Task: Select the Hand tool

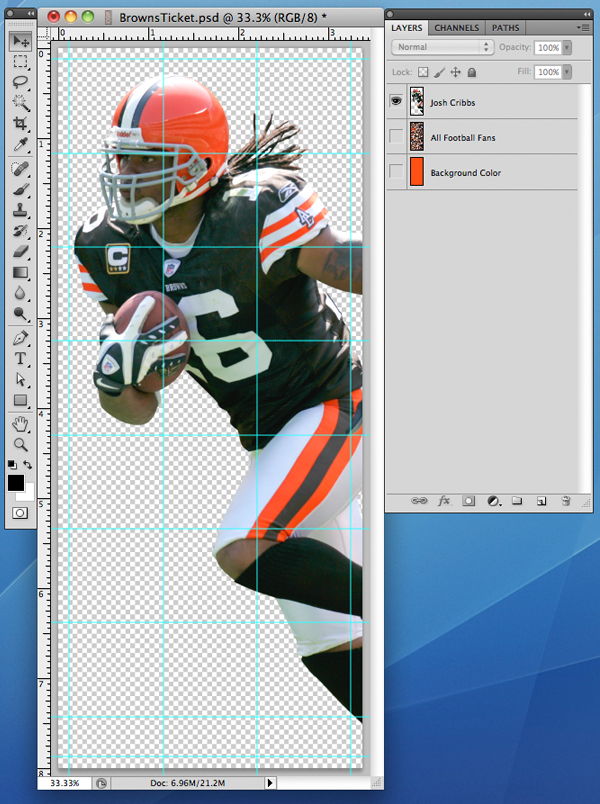Action: [21, 424]
